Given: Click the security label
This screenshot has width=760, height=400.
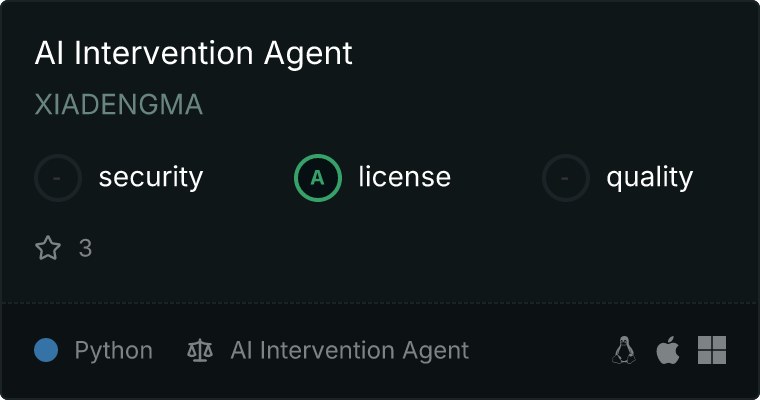Looking at the screenshot, I should 150,178.
